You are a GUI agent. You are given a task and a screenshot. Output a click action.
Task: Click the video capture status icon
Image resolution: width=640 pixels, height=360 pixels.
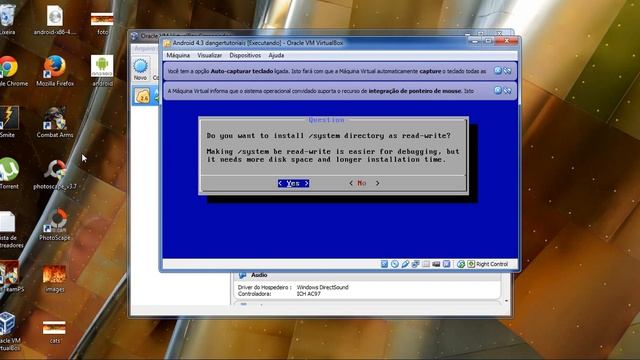point(436,264)
